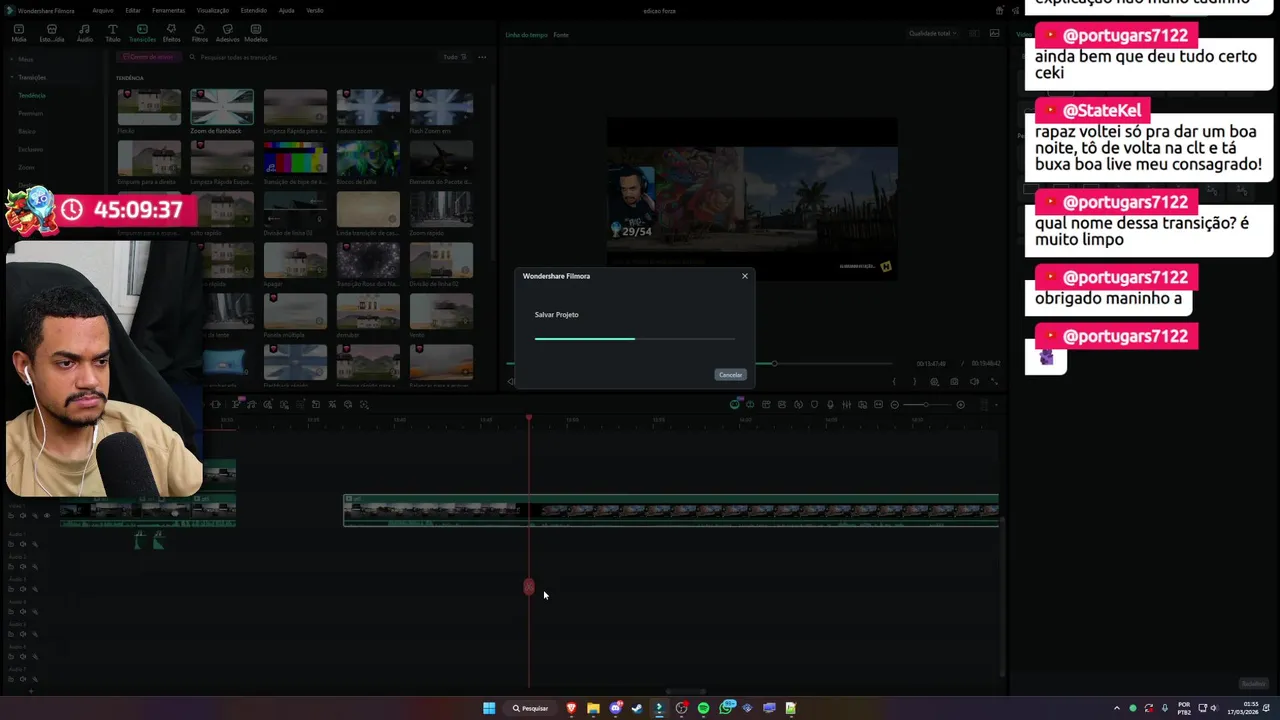Click the timeline zoom-in plus icon

(x=960, y=405)
